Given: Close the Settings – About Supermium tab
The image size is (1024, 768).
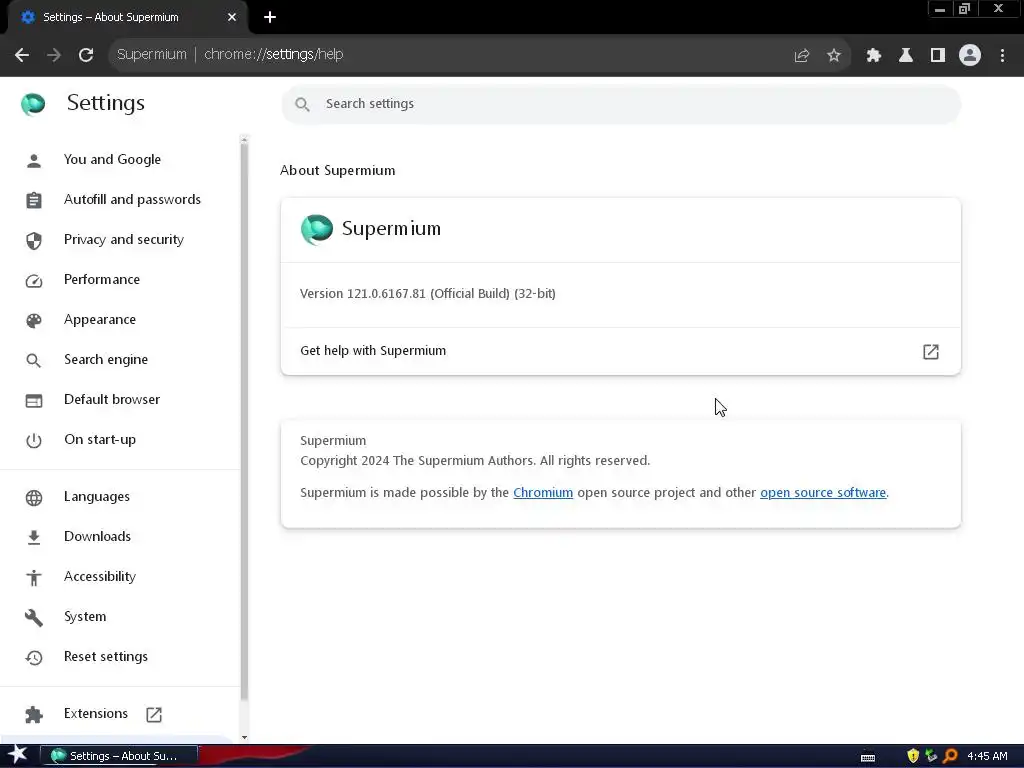Looking at the screenshot, I should click(x=232, y=17).
